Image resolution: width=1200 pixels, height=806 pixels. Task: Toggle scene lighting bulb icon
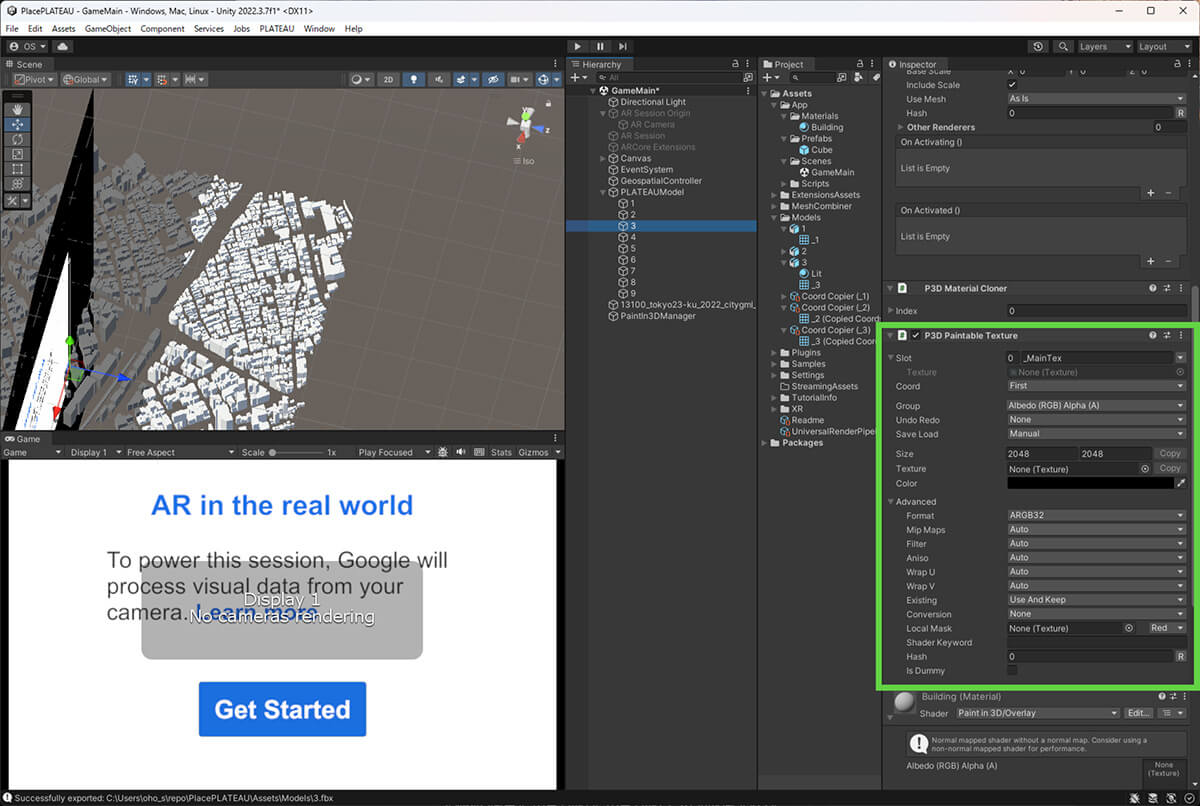tap(413, 79)
